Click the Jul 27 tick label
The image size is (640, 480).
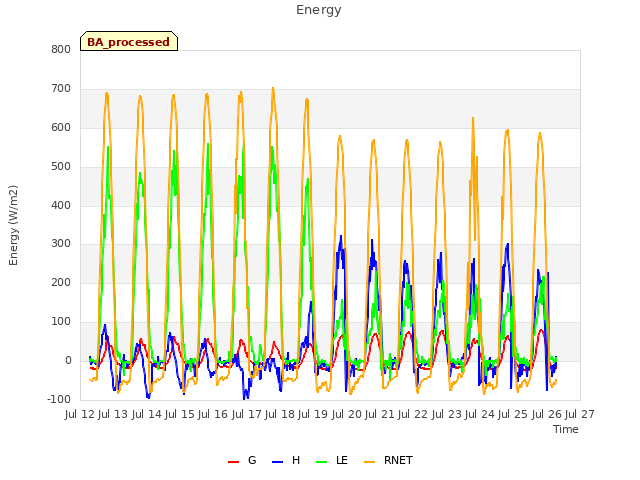[x=580, y=414]
